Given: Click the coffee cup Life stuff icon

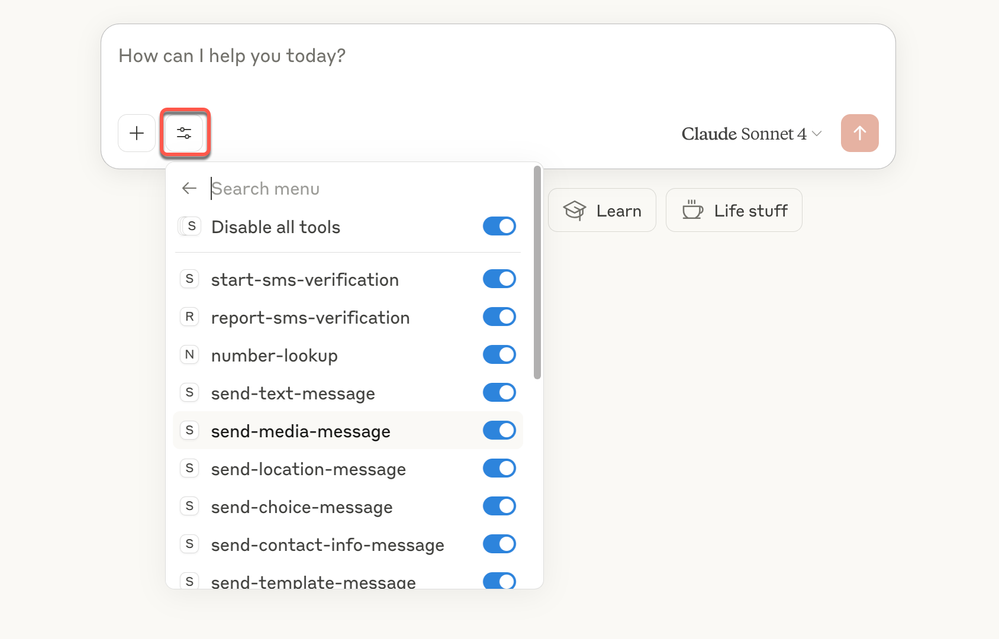Looking at the screenshot, I should [x=692, y=210].
